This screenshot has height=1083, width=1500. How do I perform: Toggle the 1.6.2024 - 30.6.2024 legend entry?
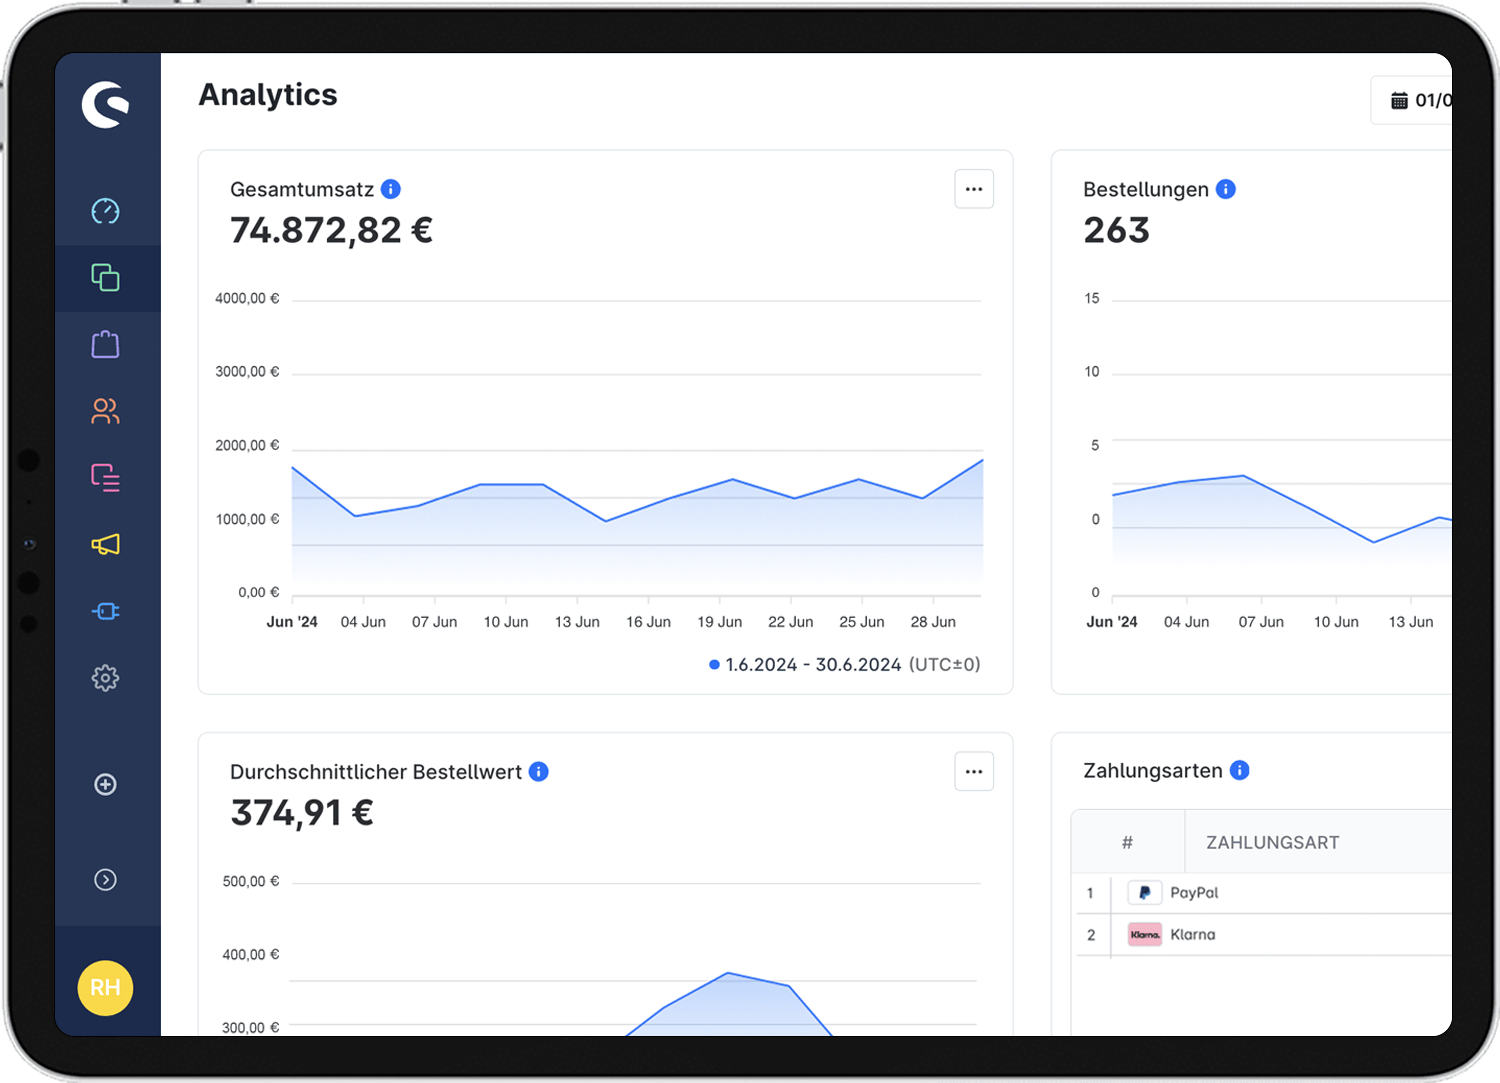click(845, 664)
